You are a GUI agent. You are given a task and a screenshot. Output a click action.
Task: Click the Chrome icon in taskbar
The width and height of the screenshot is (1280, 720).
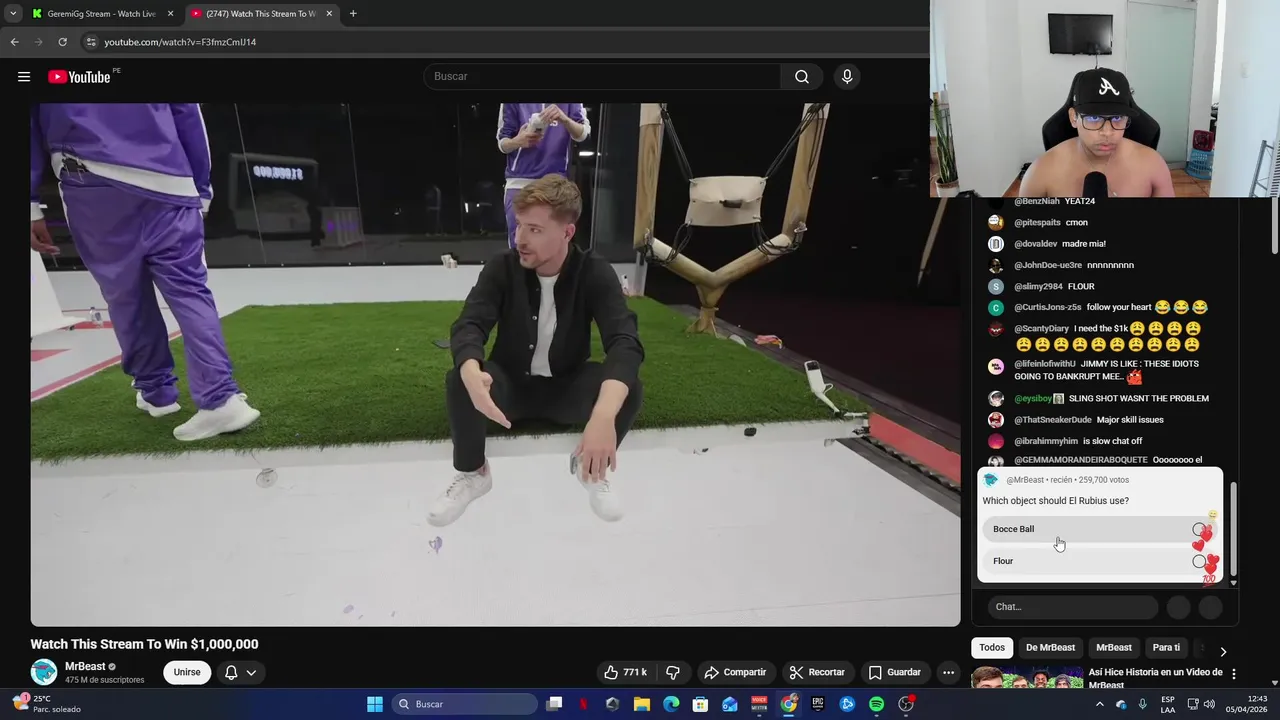(x=789, y=704)
